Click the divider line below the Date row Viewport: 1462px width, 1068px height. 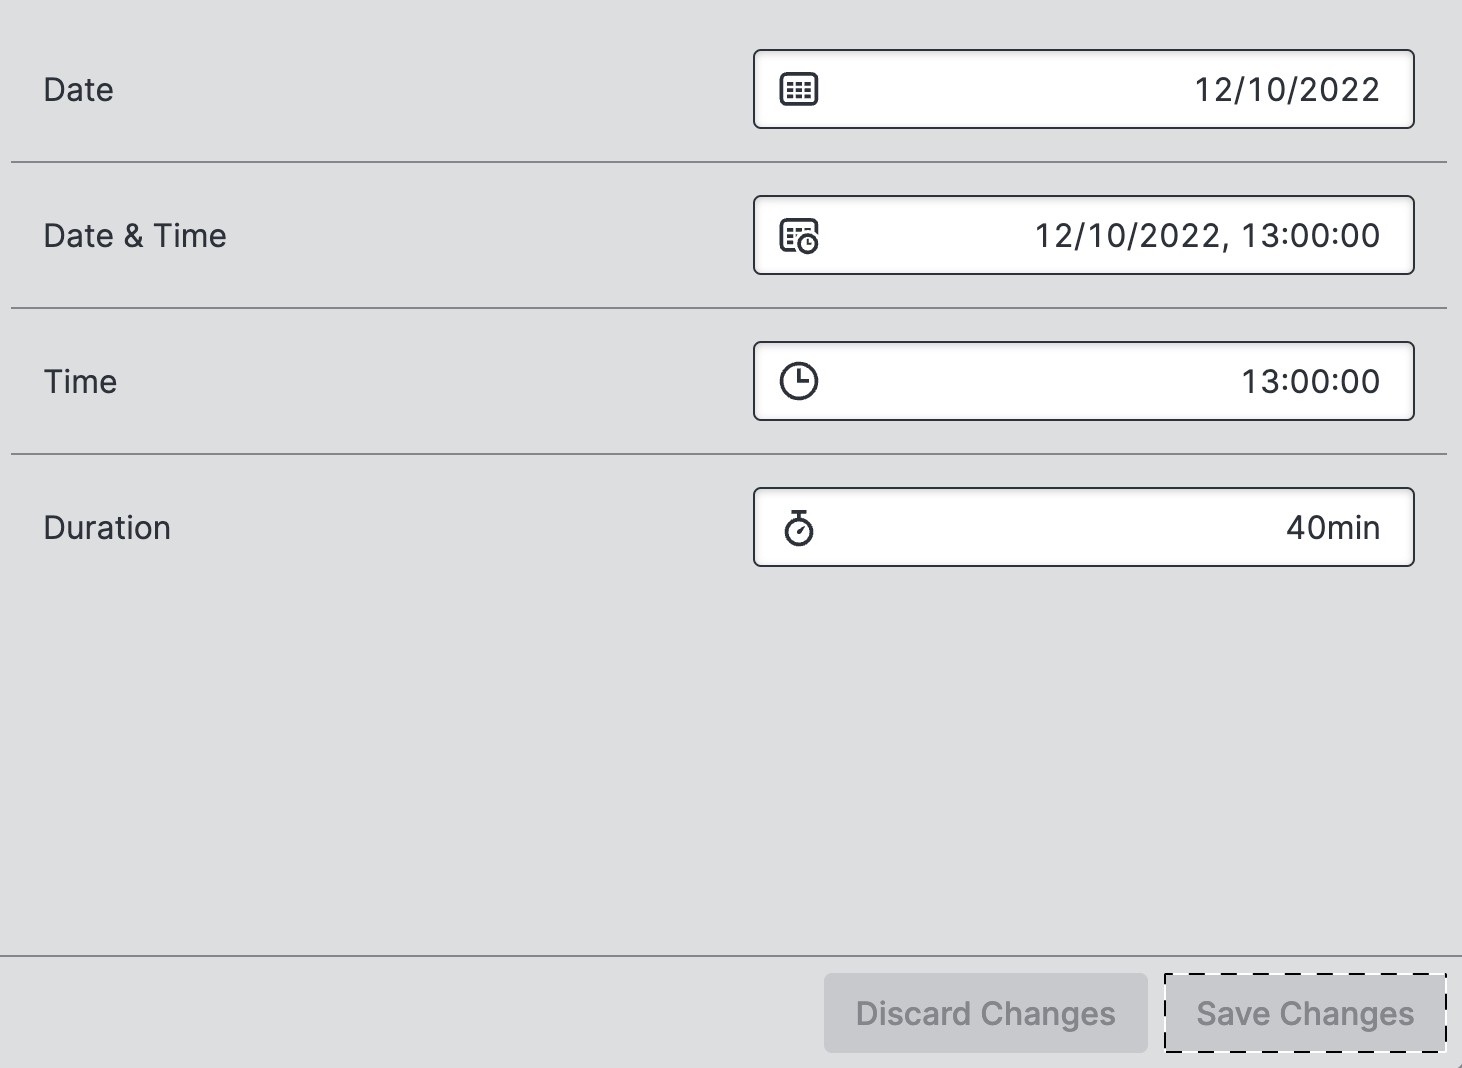pyautogui.click(x=728, y=162)
